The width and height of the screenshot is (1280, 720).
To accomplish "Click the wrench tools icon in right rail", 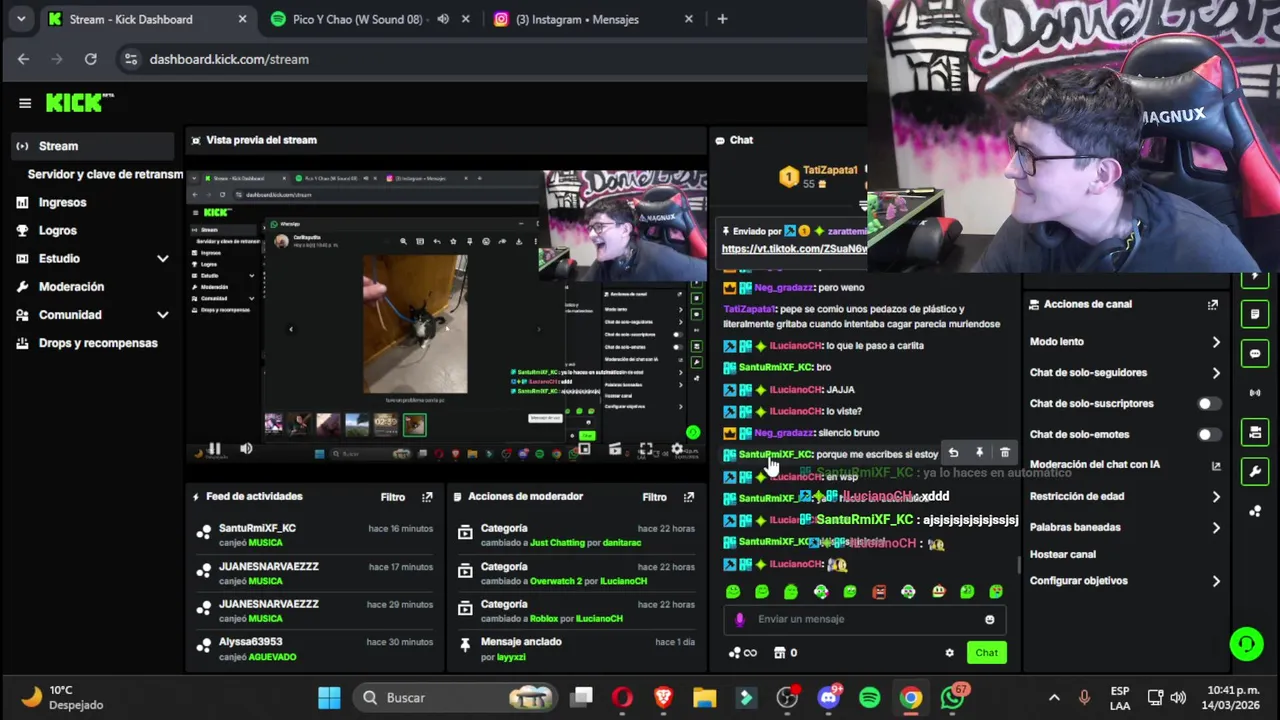I will [x=1255, y=471].
